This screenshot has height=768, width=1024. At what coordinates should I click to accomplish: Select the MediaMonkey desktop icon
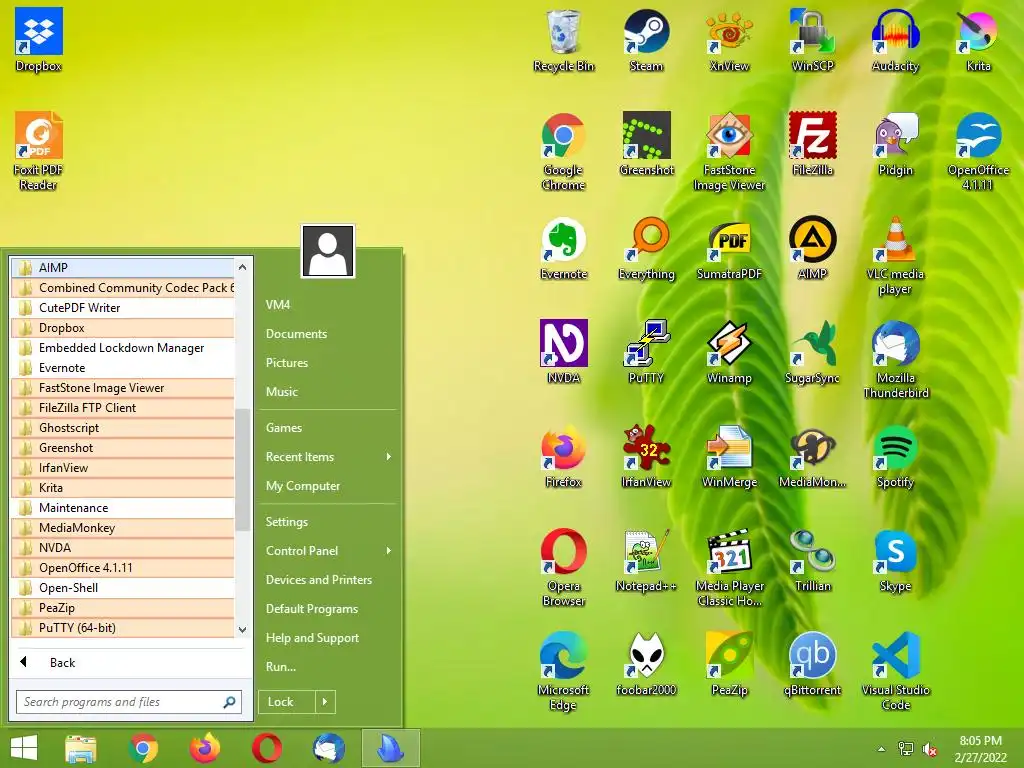point(812,456)
